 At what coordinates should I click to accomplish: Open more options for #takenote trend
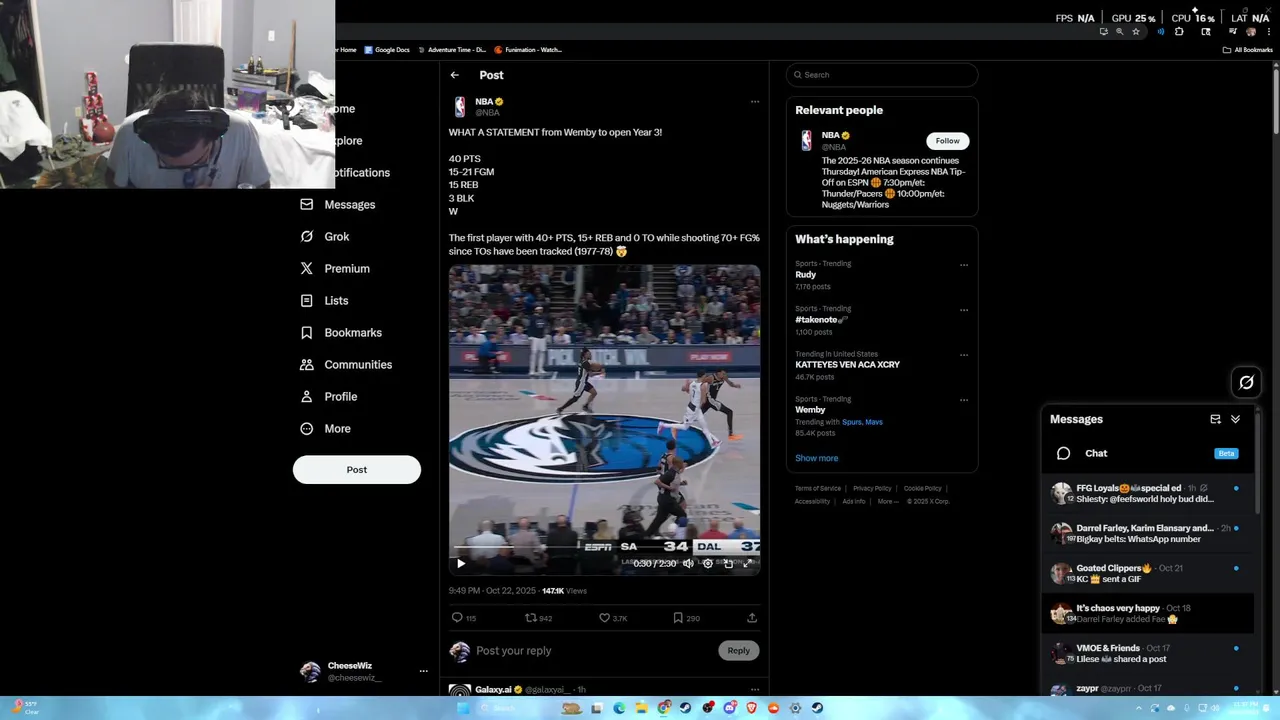click(x=964, y=310)
